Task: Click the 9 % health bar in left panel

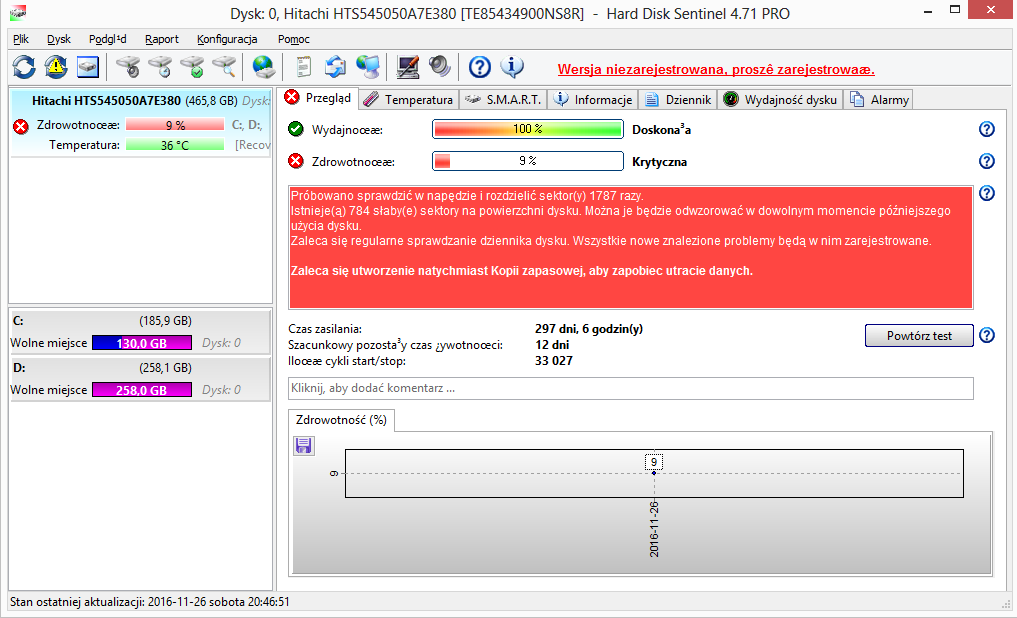Action: click(175, 125)
